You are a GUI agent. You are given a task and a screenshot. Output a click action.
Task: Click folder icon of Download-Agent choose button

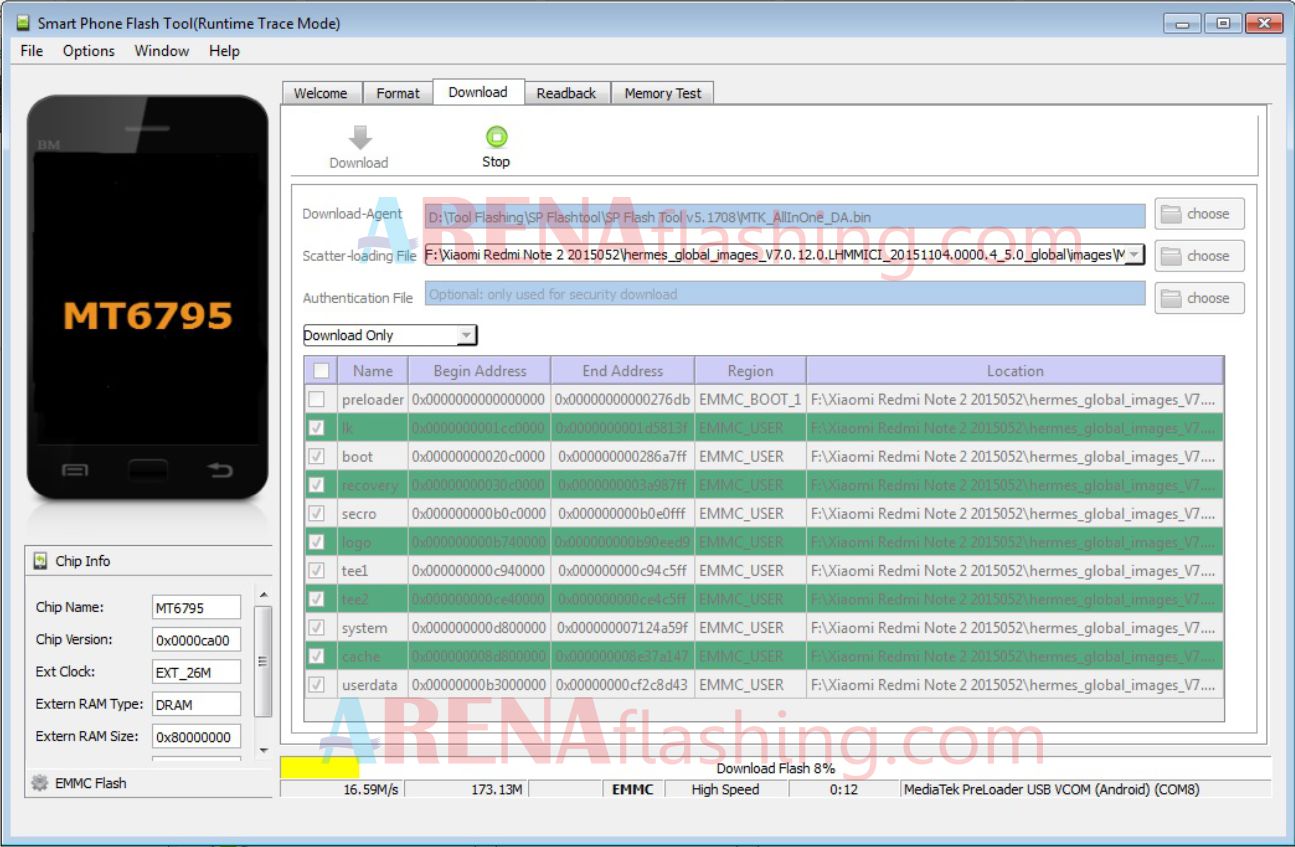tap(1171, 213)
